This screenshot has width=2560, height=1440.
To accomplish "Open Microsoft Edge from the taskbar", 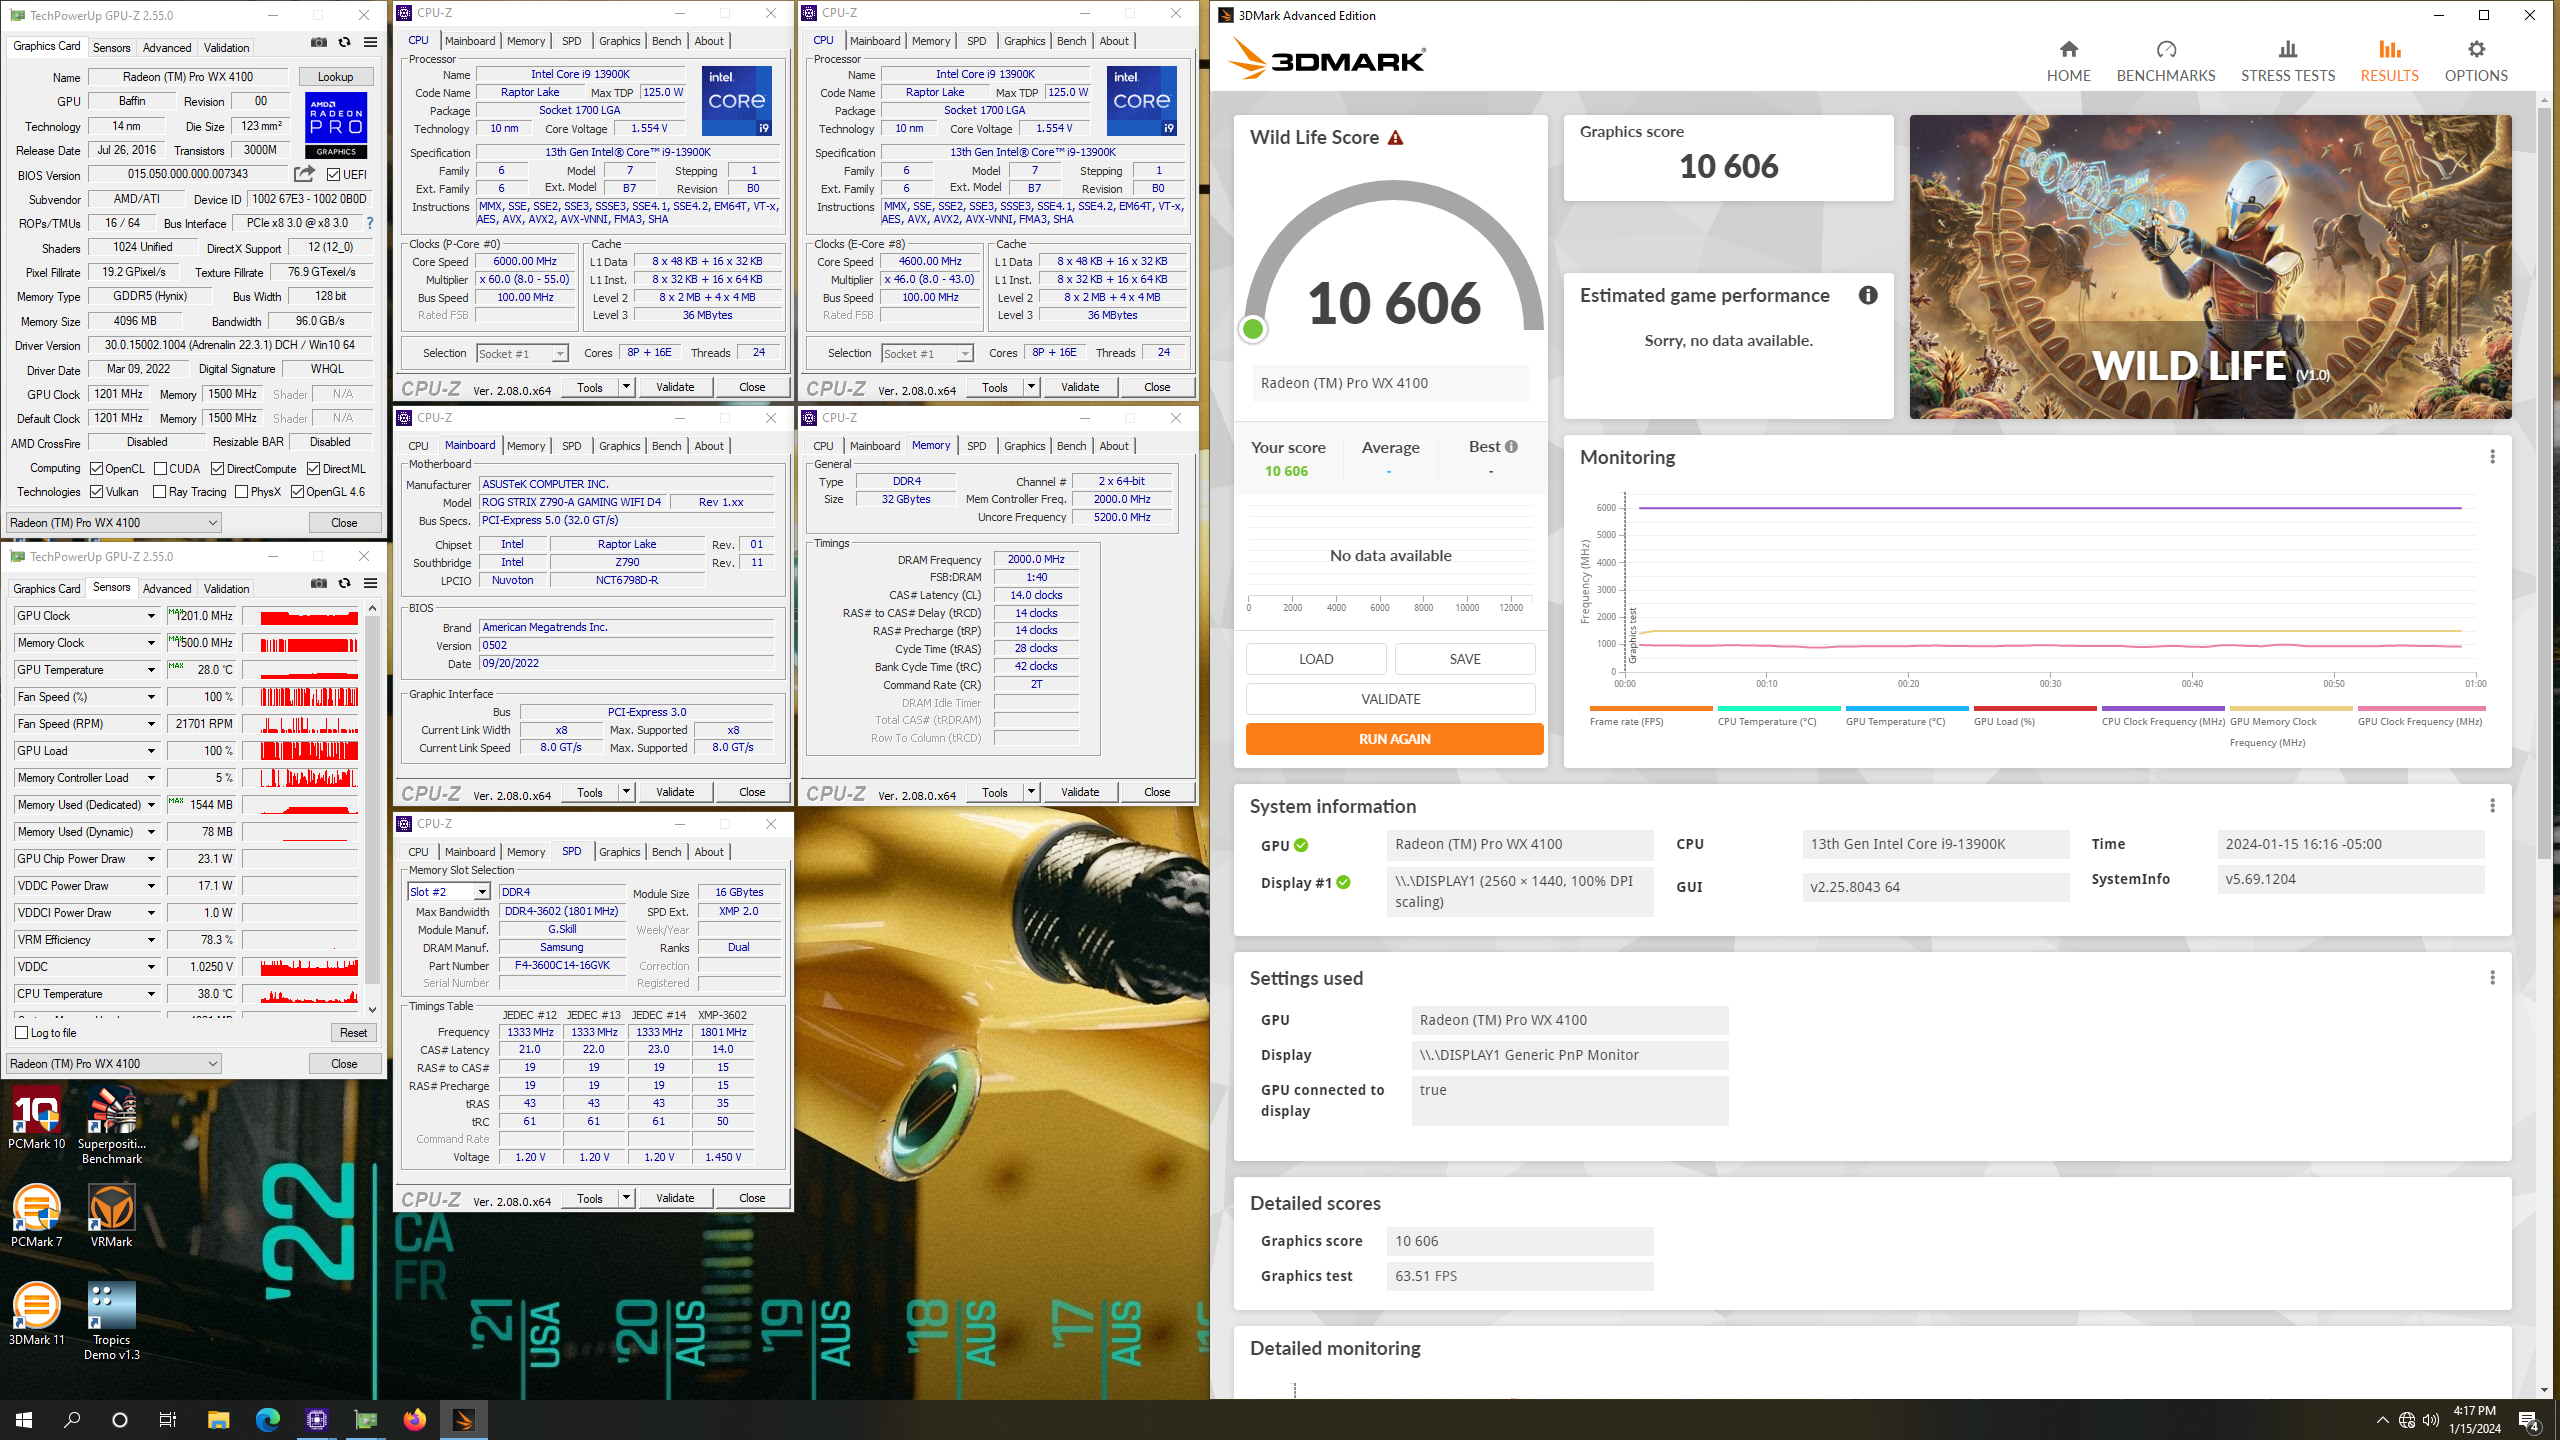I will [267, 1420].
